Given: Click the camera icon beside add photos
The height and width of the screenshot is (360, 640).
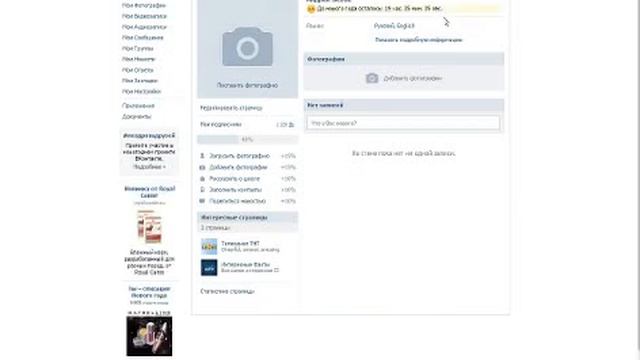Looking at the screenshot, I should point(371,78).
